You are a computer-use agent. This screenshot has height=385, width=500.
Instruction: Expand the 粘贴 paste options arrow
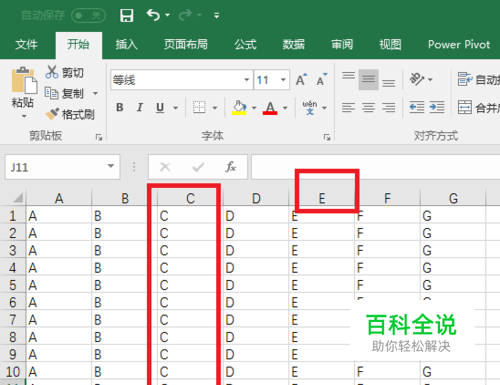pyautogui.click(x=24, y=116)
